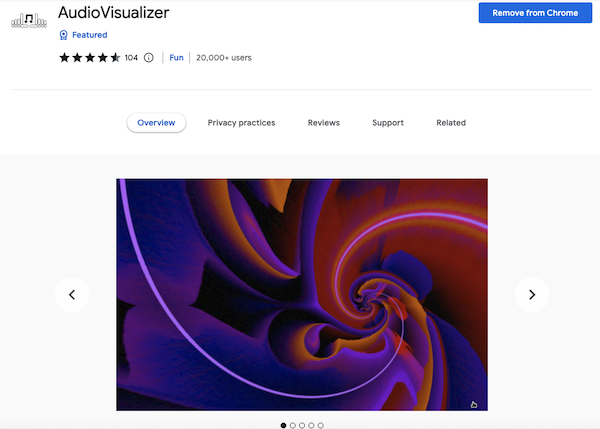Viewport: 600px width, 429px height.
Task: Click Remove from Chrome button
Action: (535, 13)
